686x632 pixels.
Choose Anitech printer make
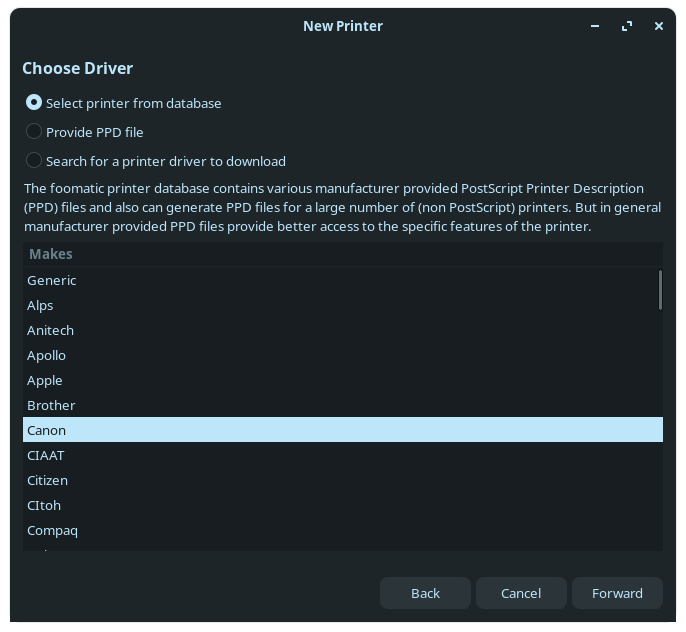[x=51, y=331]
